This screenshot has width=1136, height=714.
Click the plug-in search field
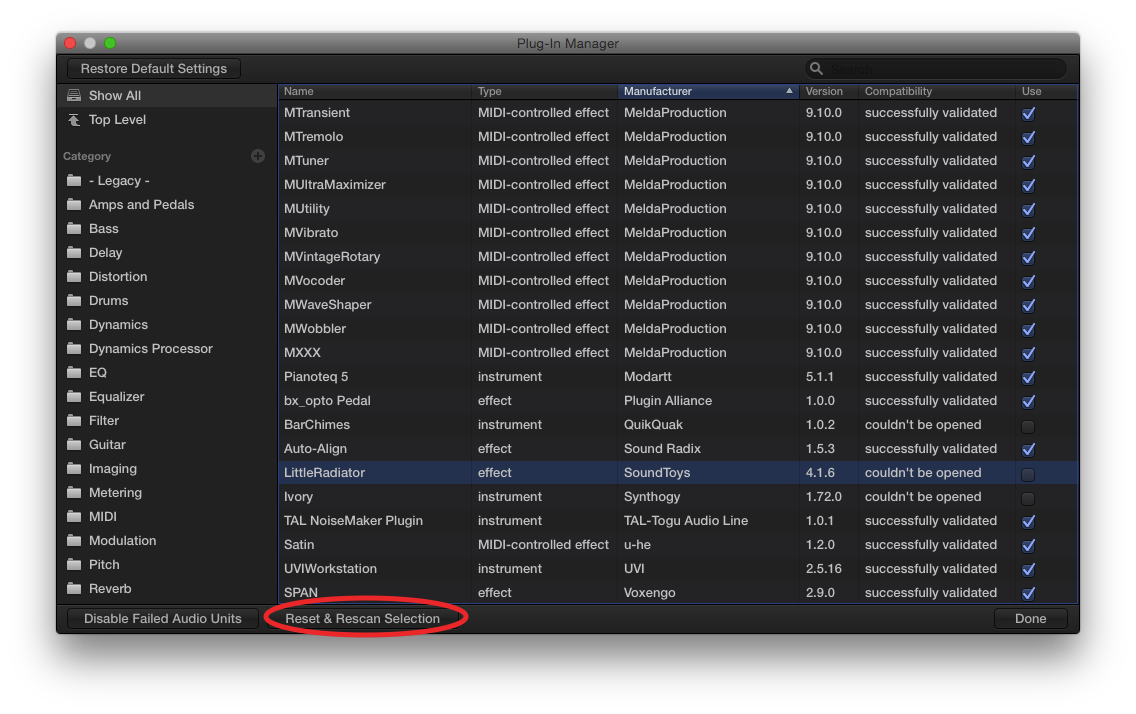[935, 69]
